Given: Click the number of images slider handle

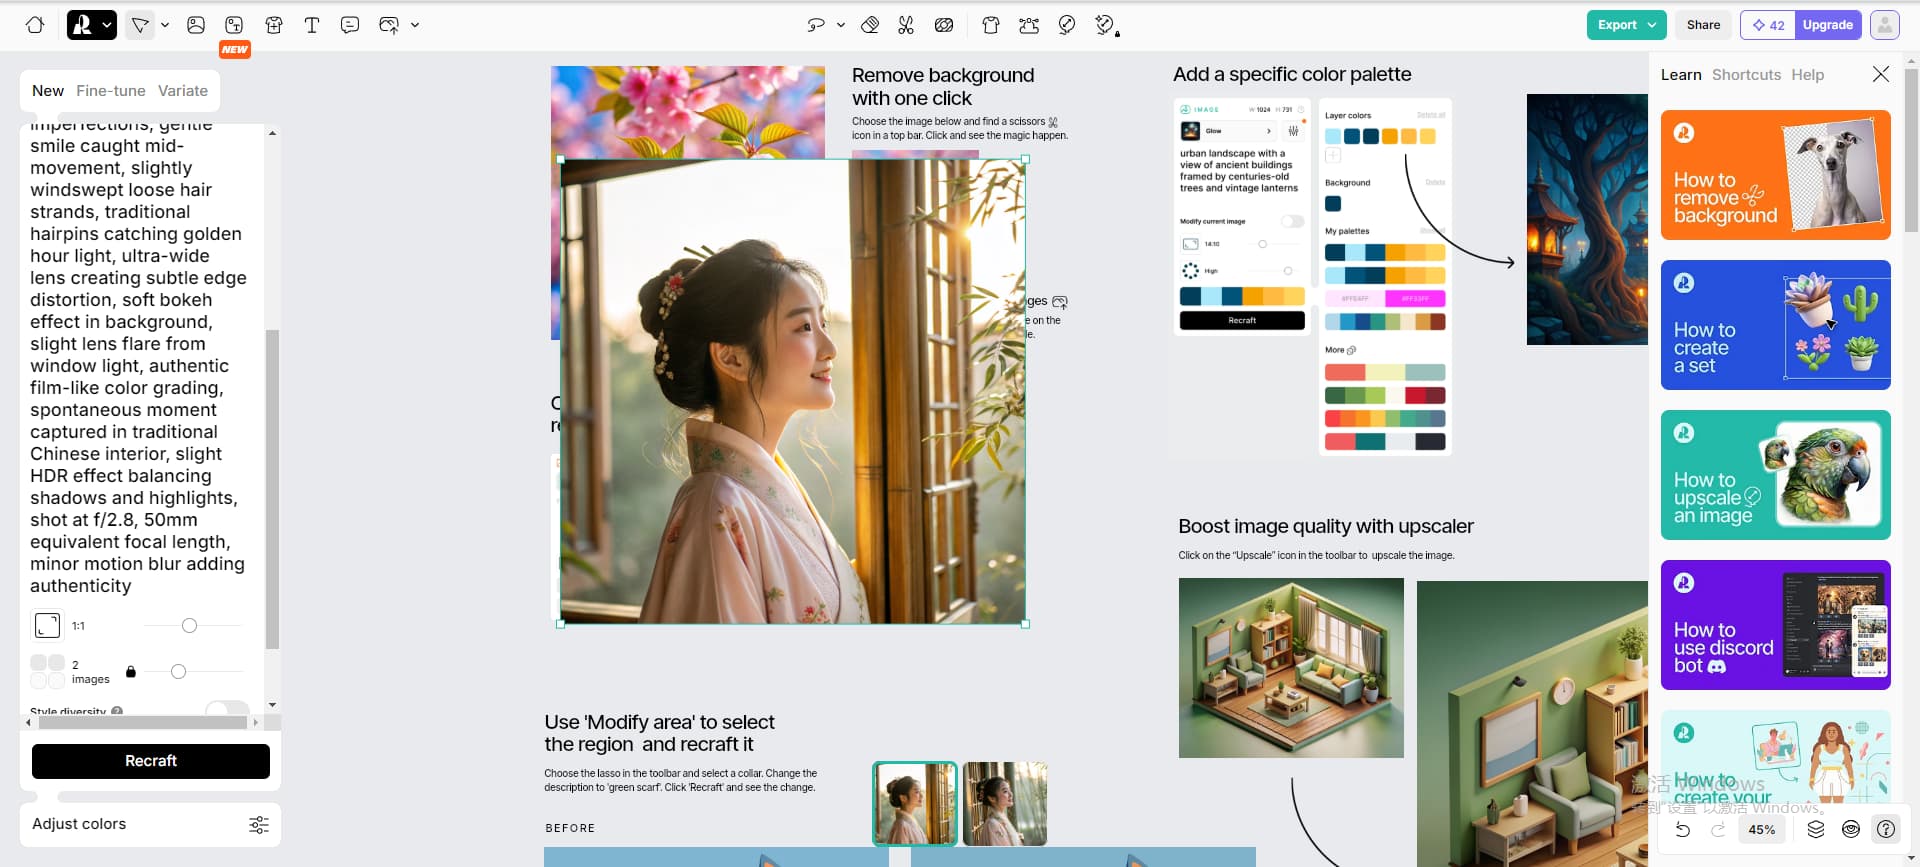Looking at the screenshot, I should [178, 671].
